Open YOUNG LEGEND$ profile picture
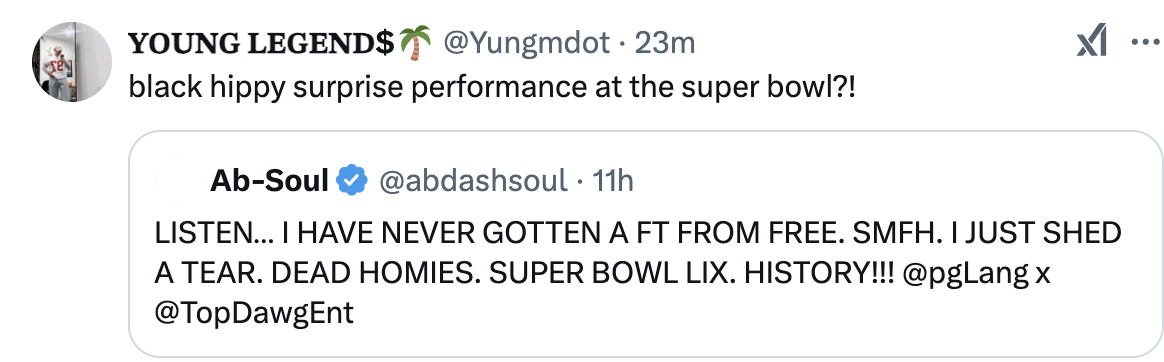This screenshot has height=362, width=1164. [71, 62]
